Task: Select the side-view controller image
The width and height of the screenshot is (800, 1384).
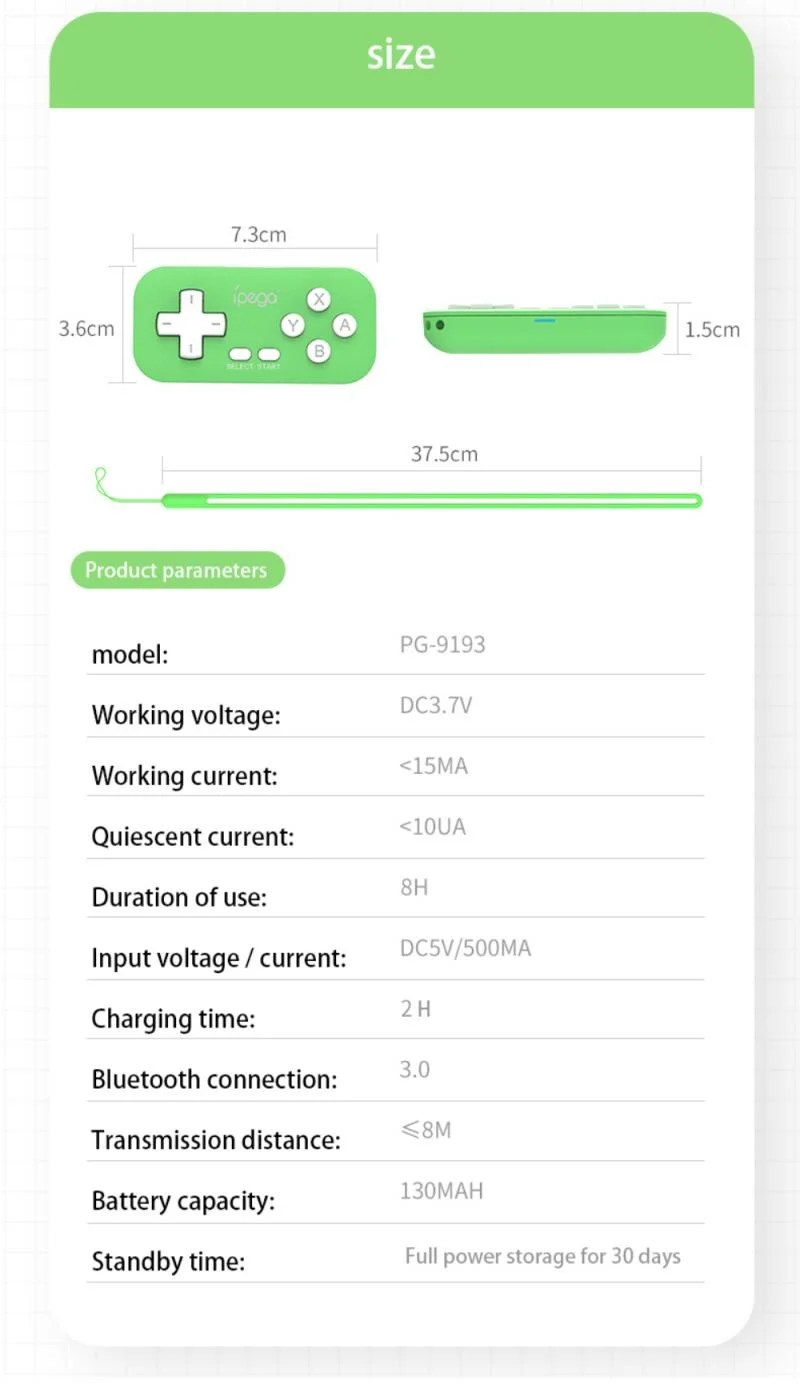Action: 545,330
